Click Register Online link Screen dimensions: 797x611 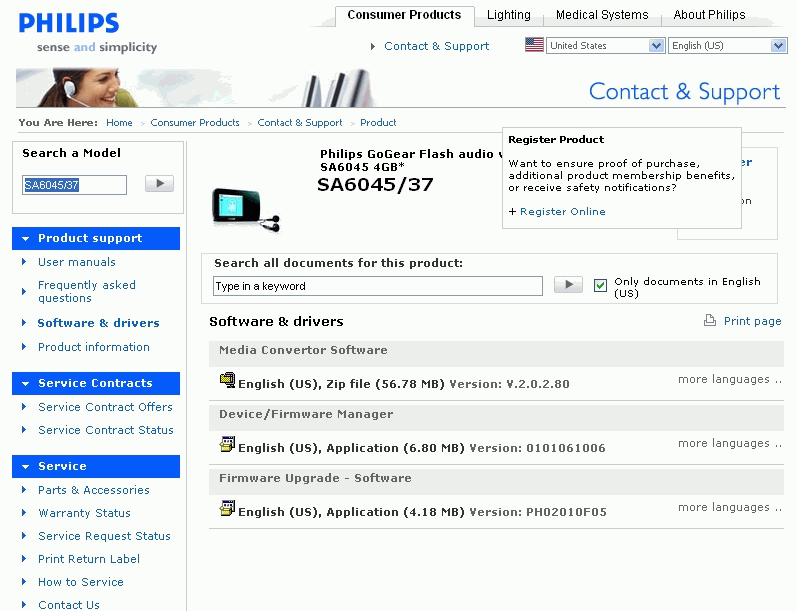point(563,211)
